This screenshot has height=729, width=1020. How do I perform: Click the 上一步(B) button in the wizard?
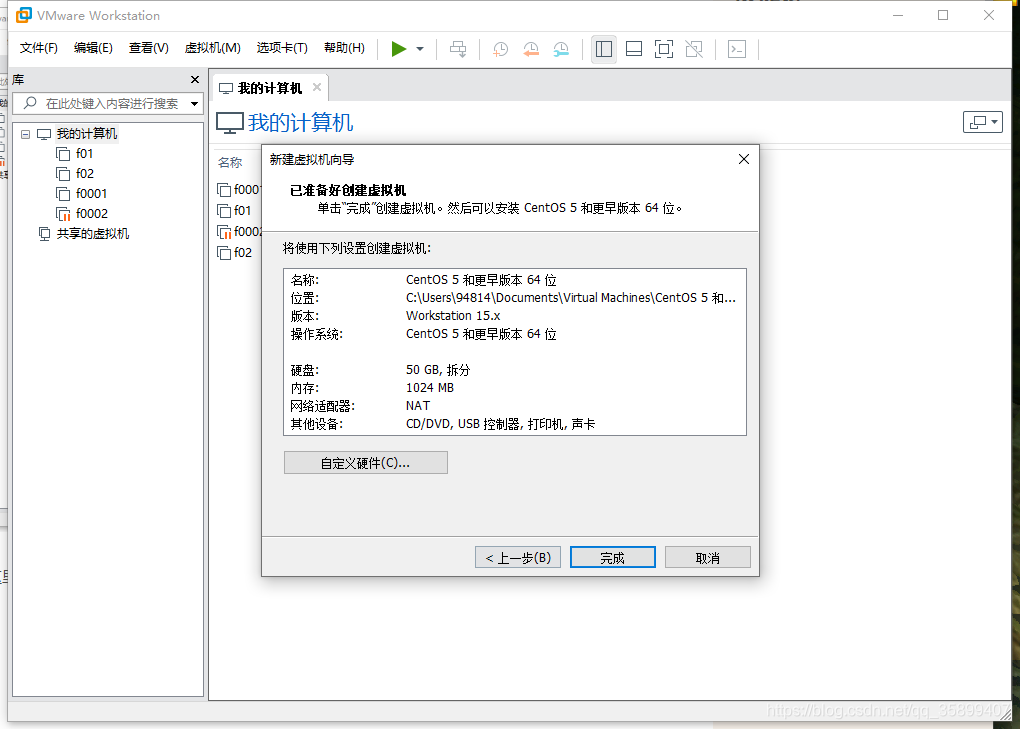coord(517,557)
